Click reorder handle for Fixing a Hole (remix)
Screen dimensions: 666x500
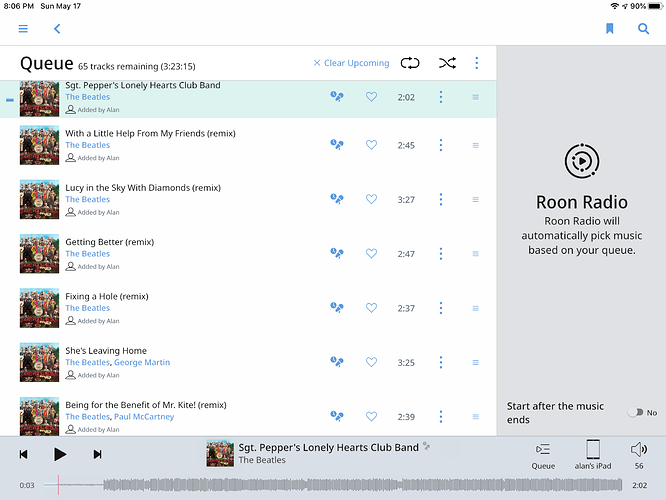[476, 308]
